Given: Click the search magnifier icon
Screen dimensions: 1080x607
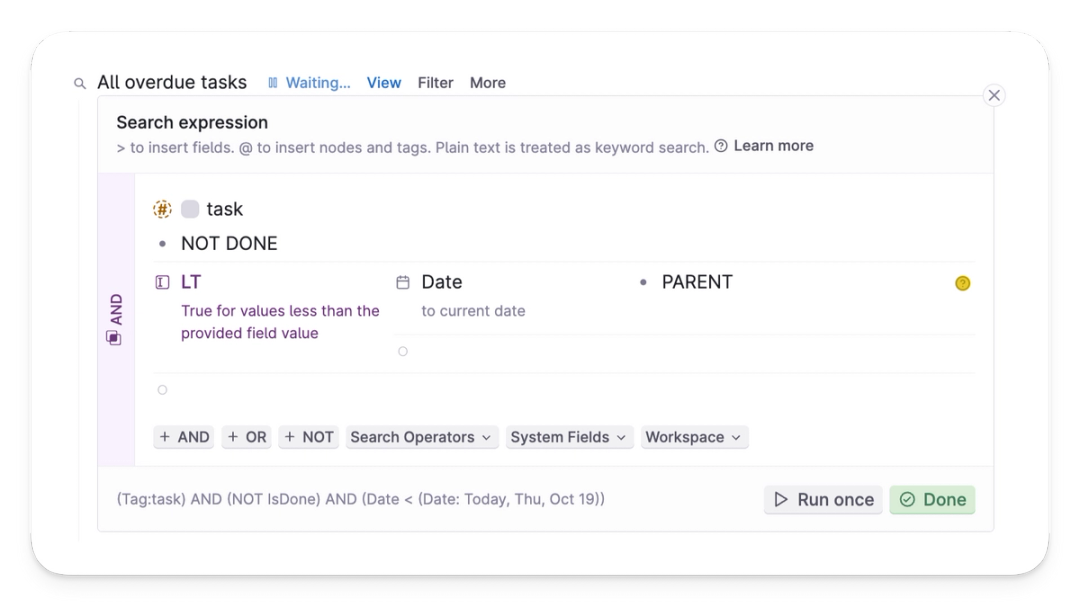Looking at the screenshot, I should tap(79, 83).
